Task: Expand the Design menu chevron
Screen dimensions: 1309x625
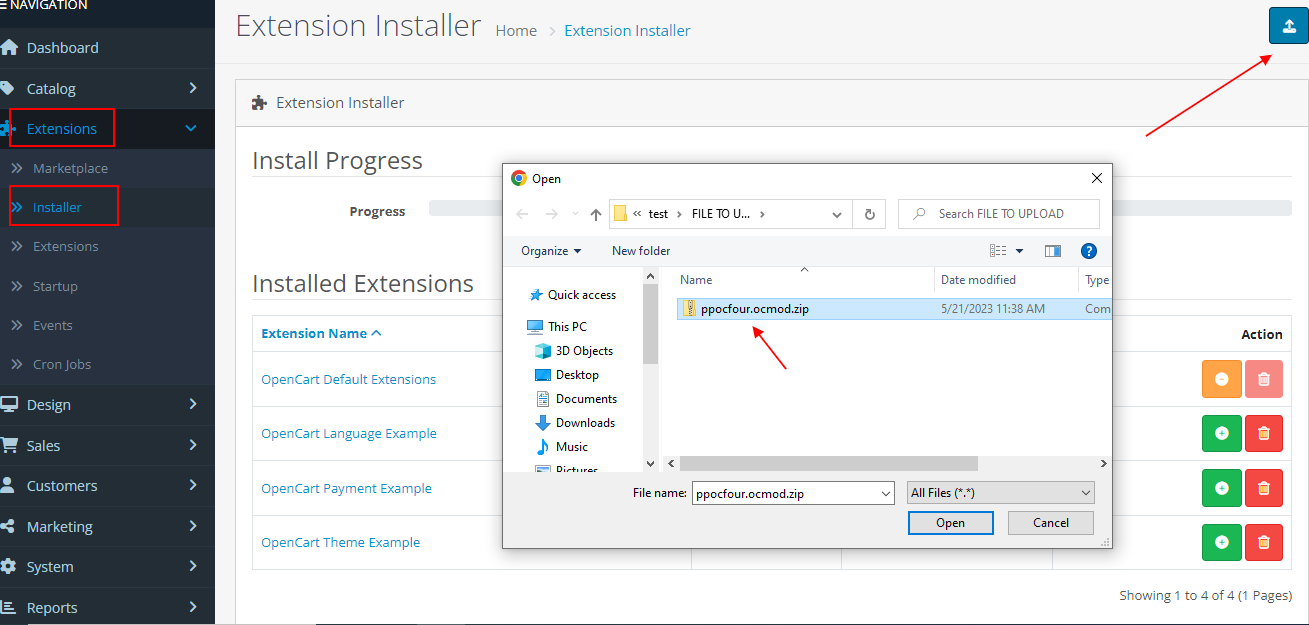Action: click(x=193, y=404)
